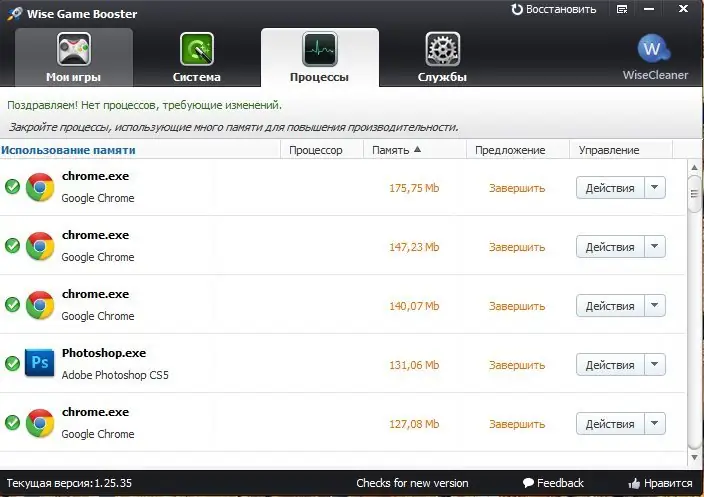
Task: Switch to the Система tab
Action: (x=196, y=56)
